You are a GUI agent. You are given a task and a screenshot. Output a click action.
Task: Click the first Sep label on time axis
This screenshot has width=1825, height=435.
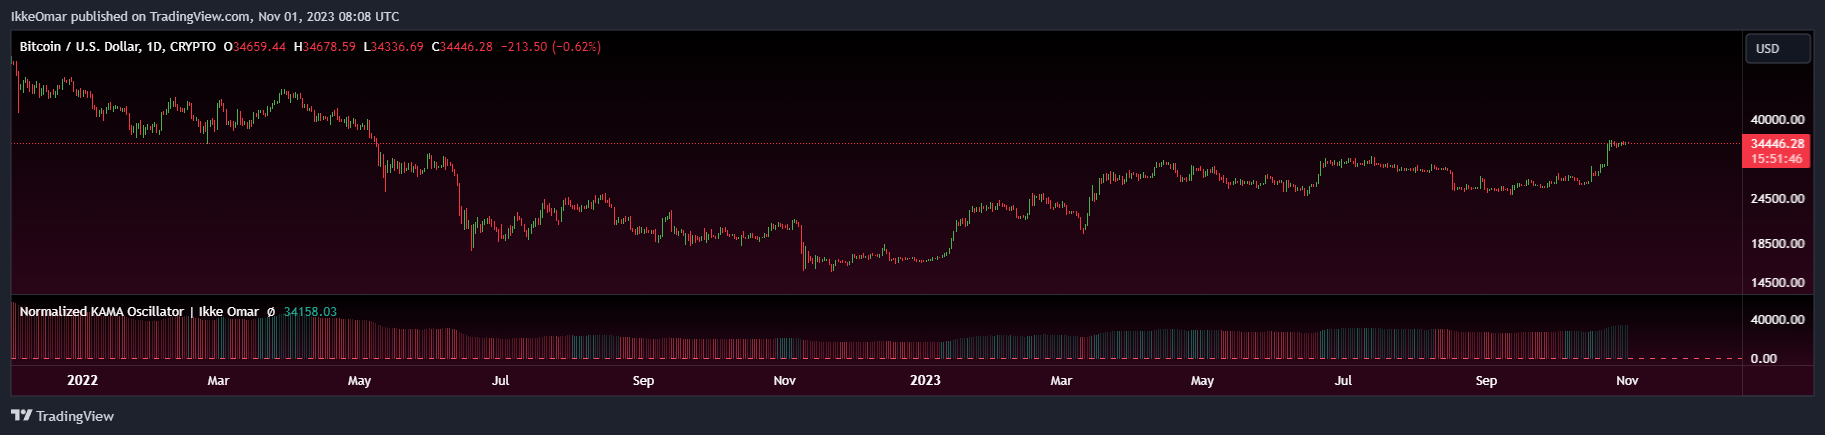(643, 381)
